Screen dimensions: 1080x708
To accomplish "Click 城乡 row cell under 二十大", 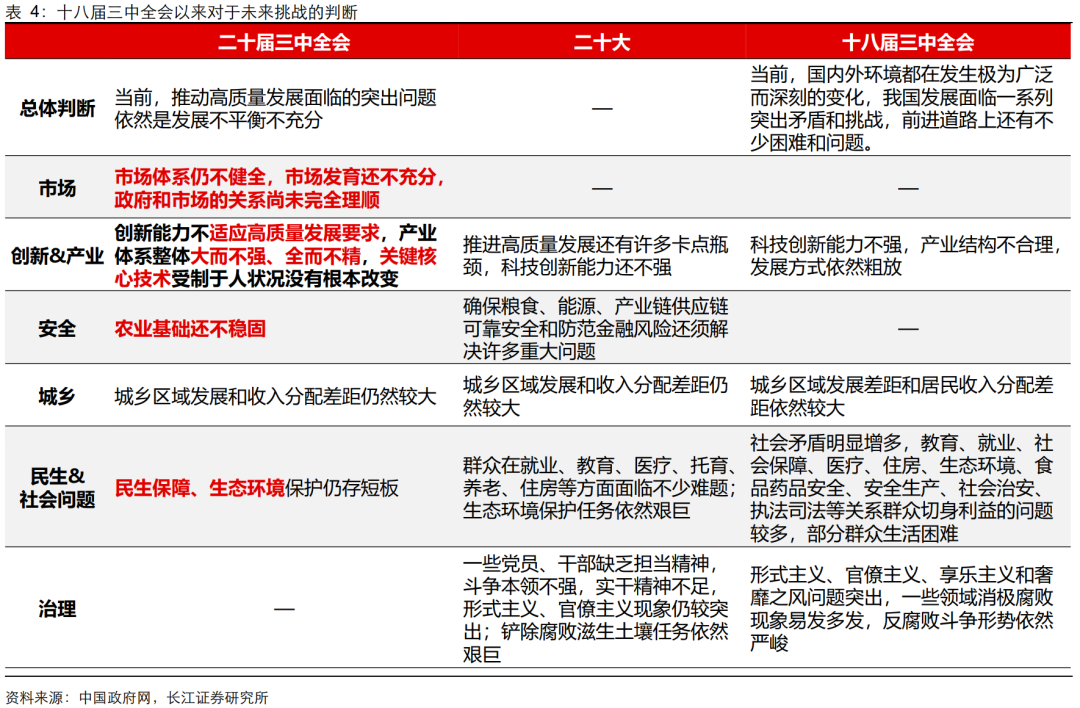I will [x=596, y=397].
